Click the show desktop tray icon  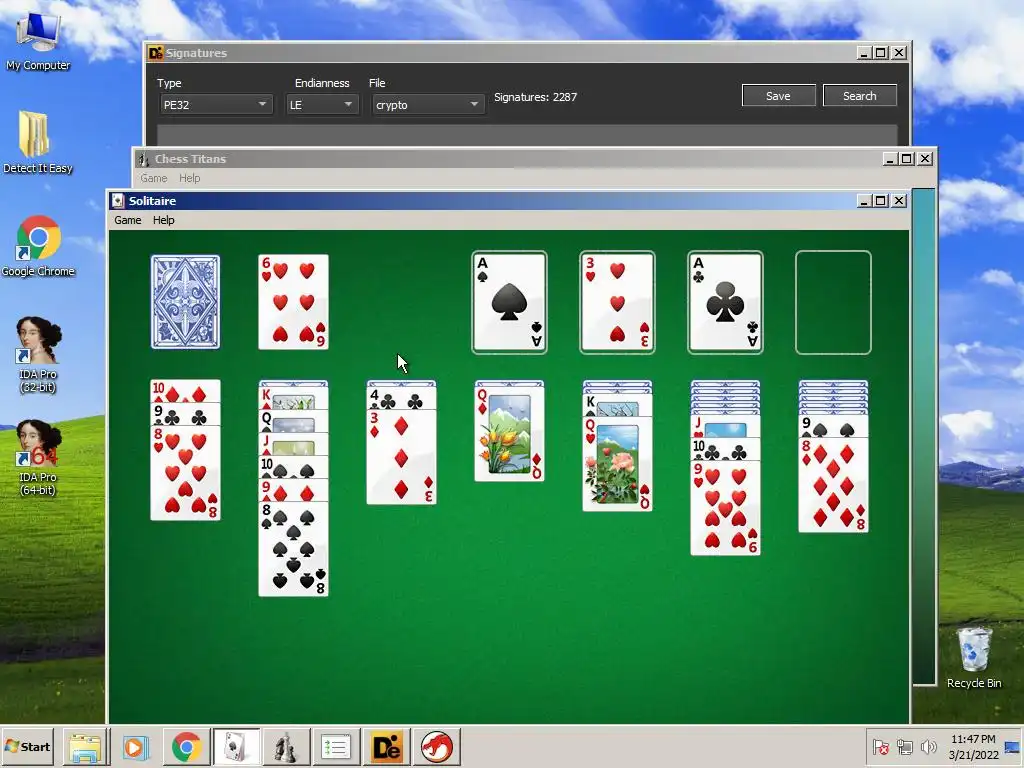point(1013,747)
